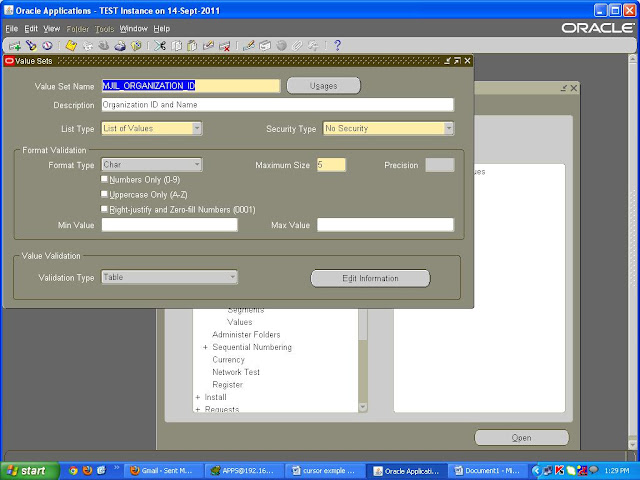Click the Copy toolbar icon

(176, 46)
